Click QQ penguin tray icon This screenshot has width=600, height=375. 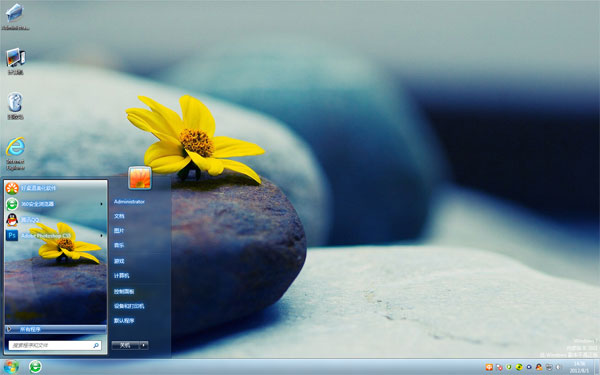click(x=539, y=367)
